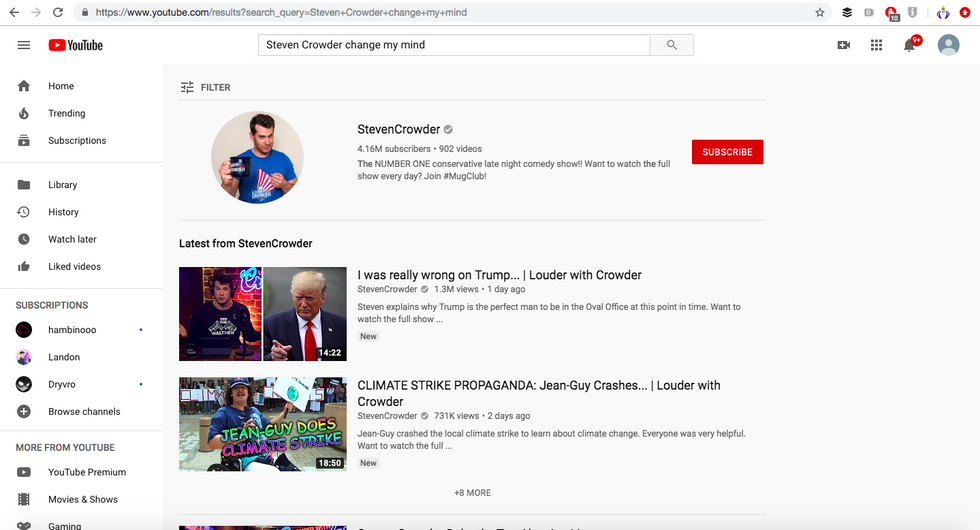Open the Trending page
Viewport: 980px width, 530px height.
click(x=67, y=113)
